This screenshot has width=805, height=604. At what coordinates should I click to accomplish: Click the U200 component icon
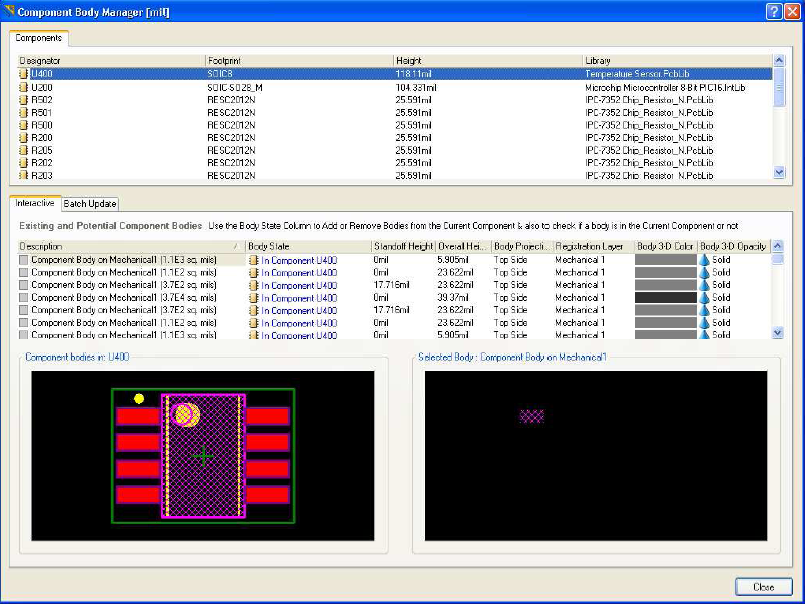click(25, 87)
